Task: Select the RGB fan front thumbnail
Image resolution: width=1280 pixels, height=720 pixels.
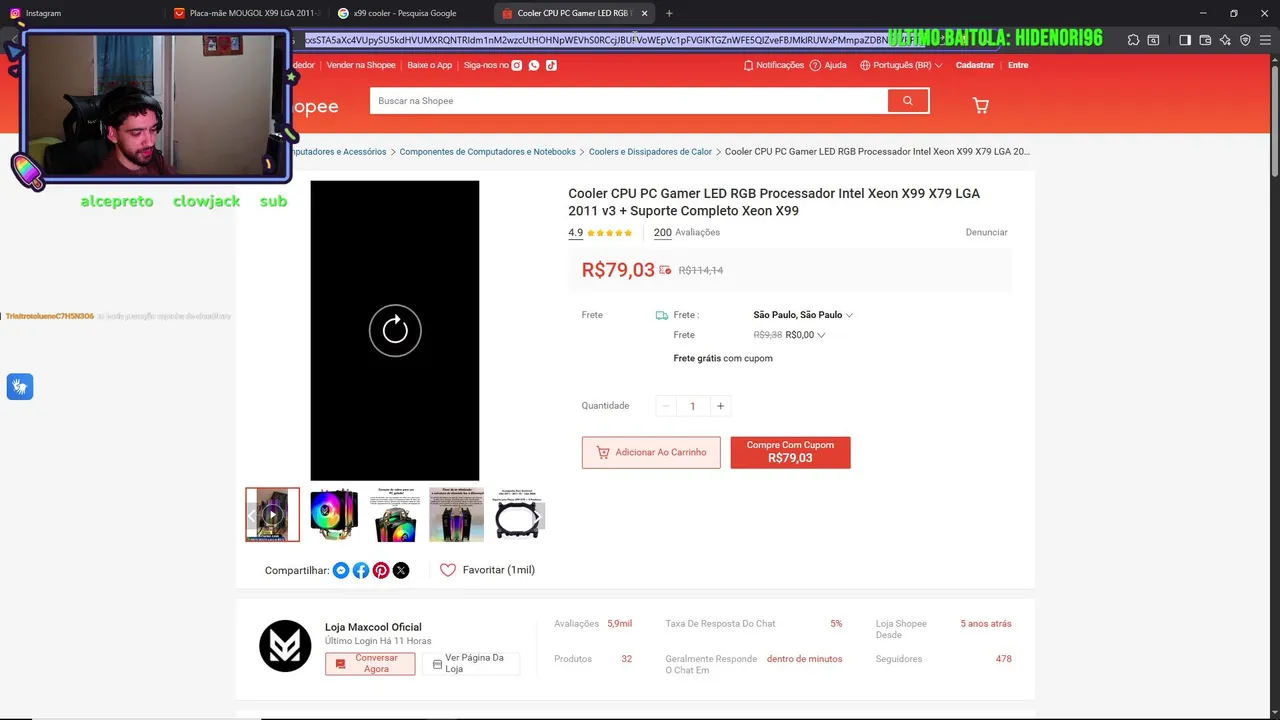Action: [334, 515]
